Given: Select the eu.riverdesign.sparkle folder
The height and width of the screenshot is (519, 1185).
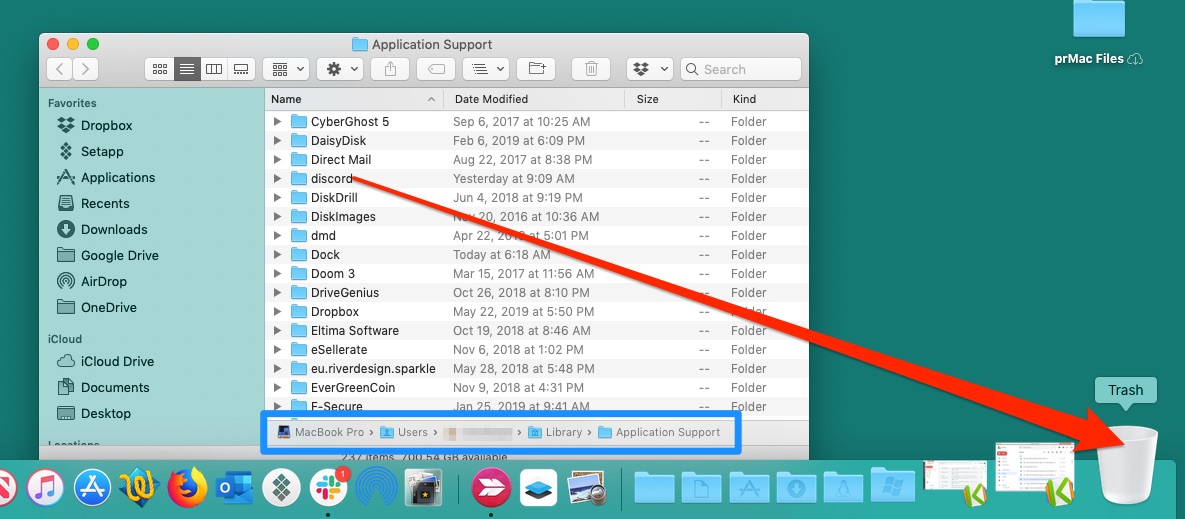Looking at the screenshot, I should pos(537,369).
